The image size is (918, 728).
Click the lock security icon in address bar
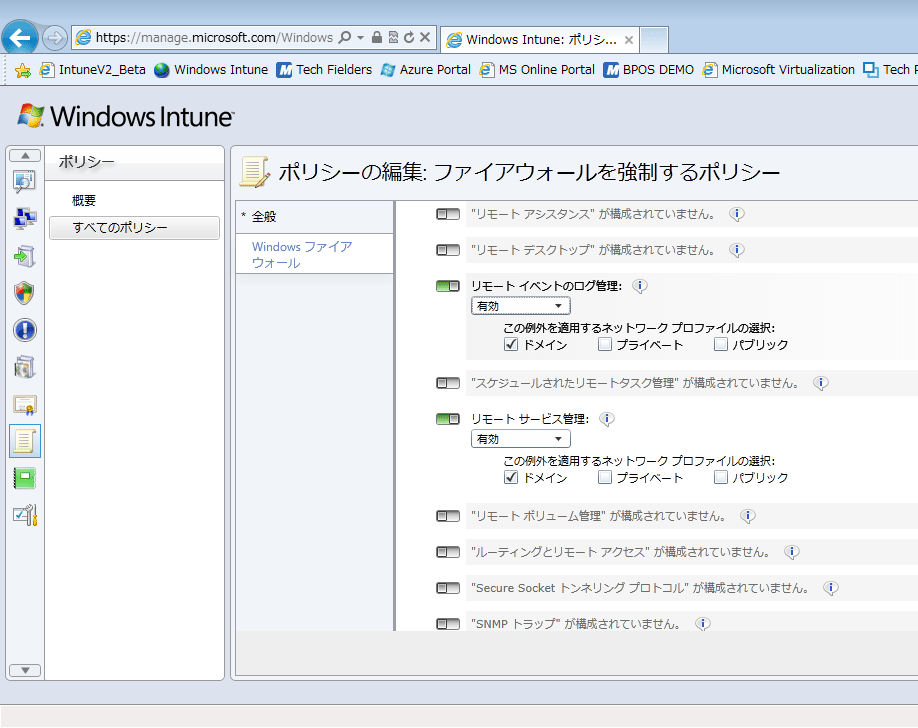pyautogui.click(x=377, y=37)
